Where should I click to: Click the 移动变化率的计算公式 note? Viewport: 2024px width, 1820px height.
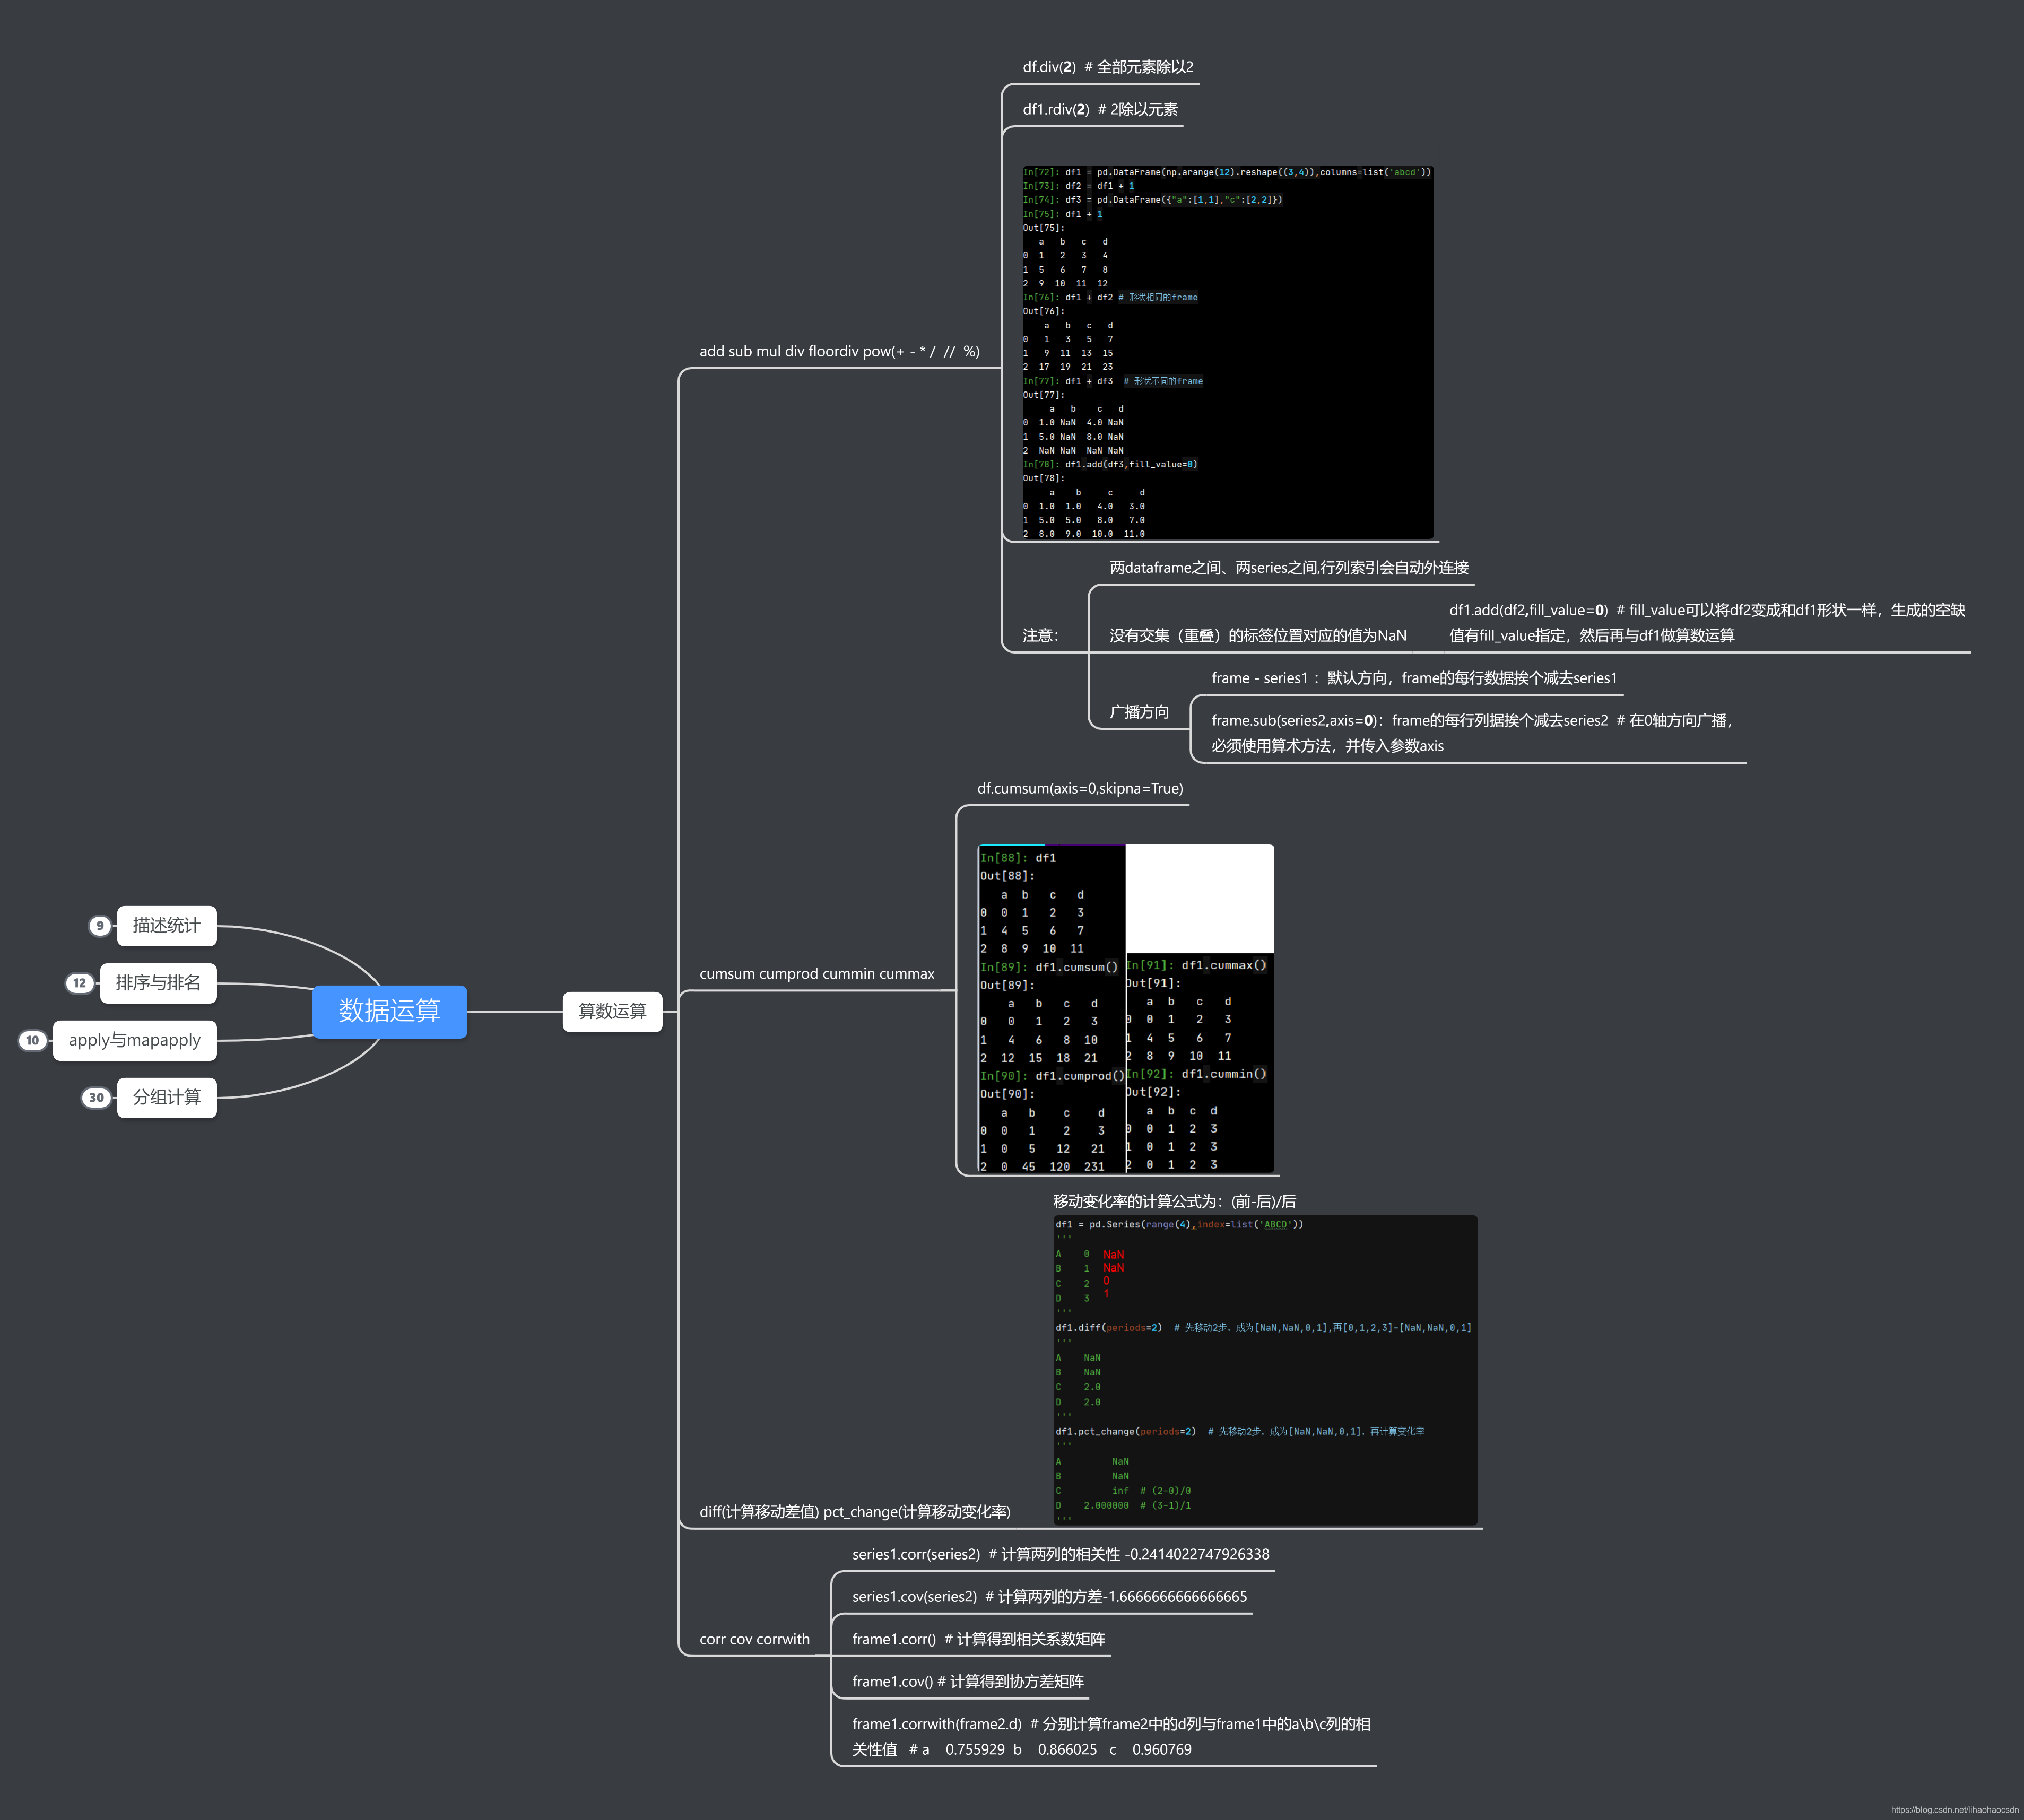1174,1201
